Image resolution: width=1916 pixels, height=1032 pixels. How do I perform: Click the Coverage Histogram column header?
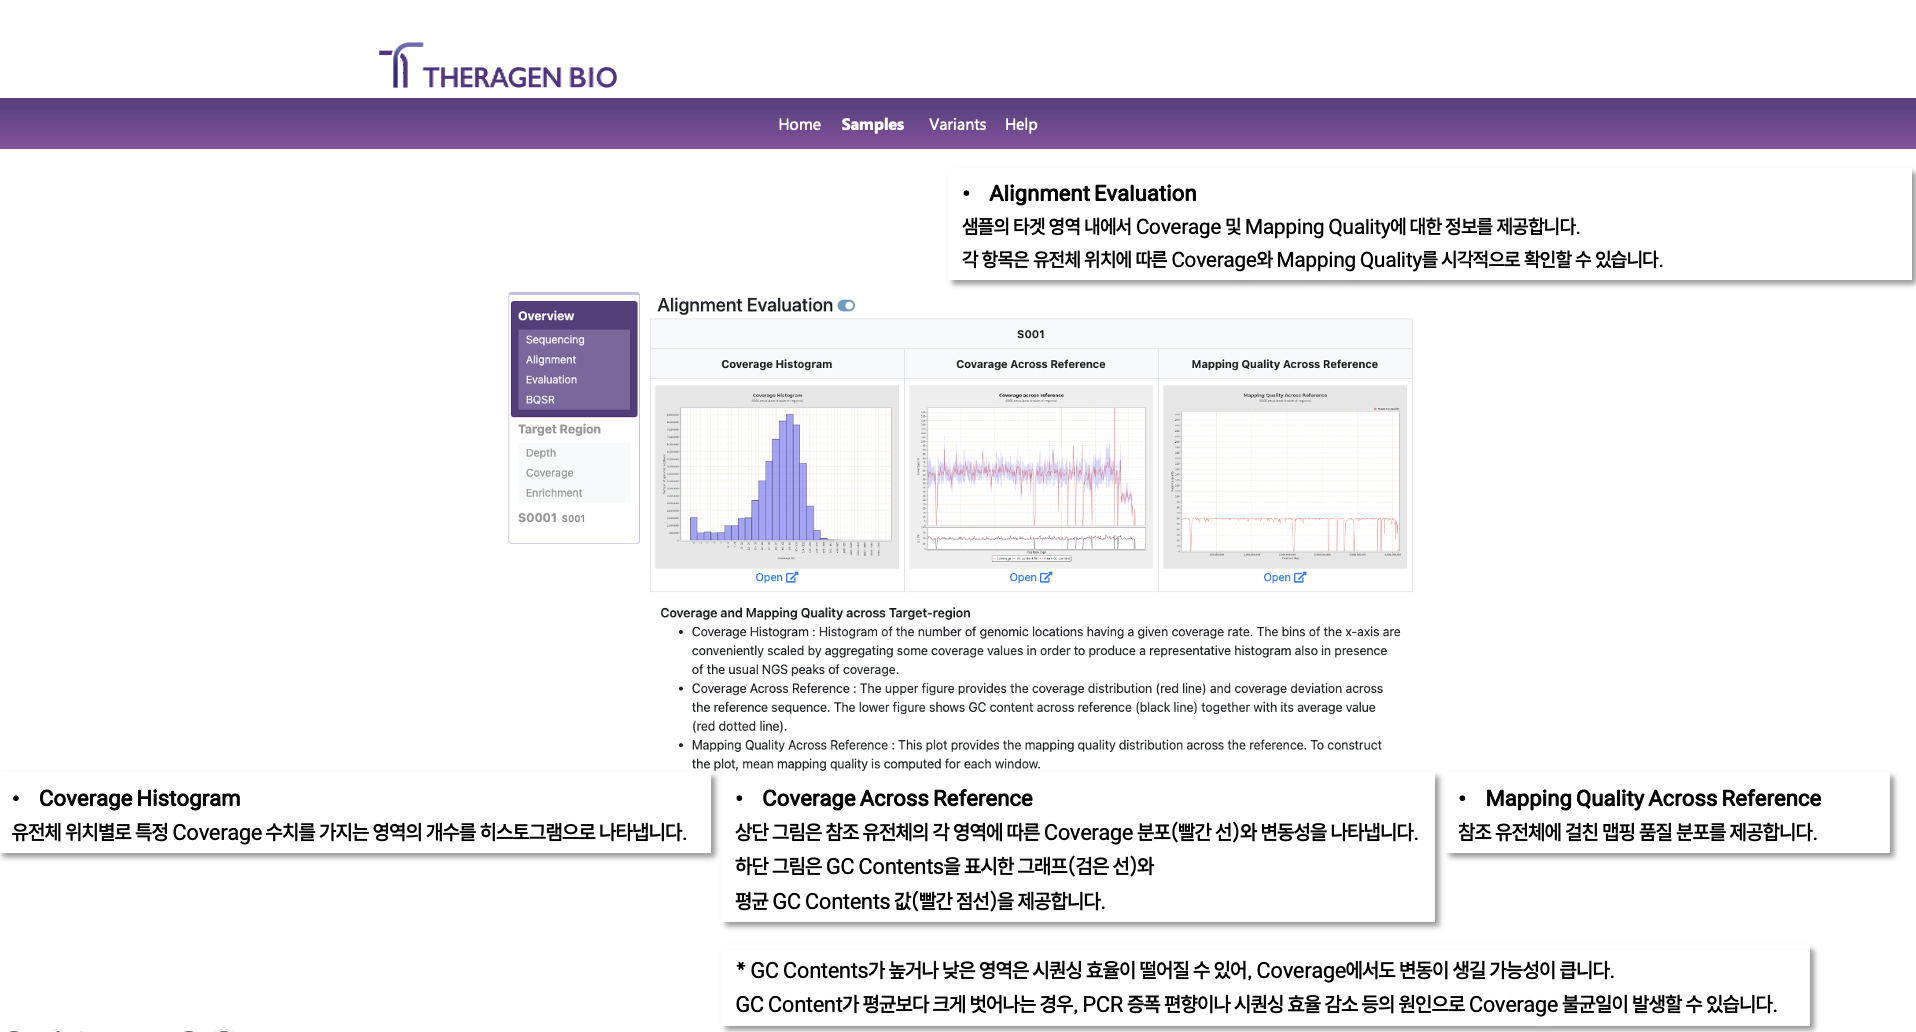coord(777,364)
